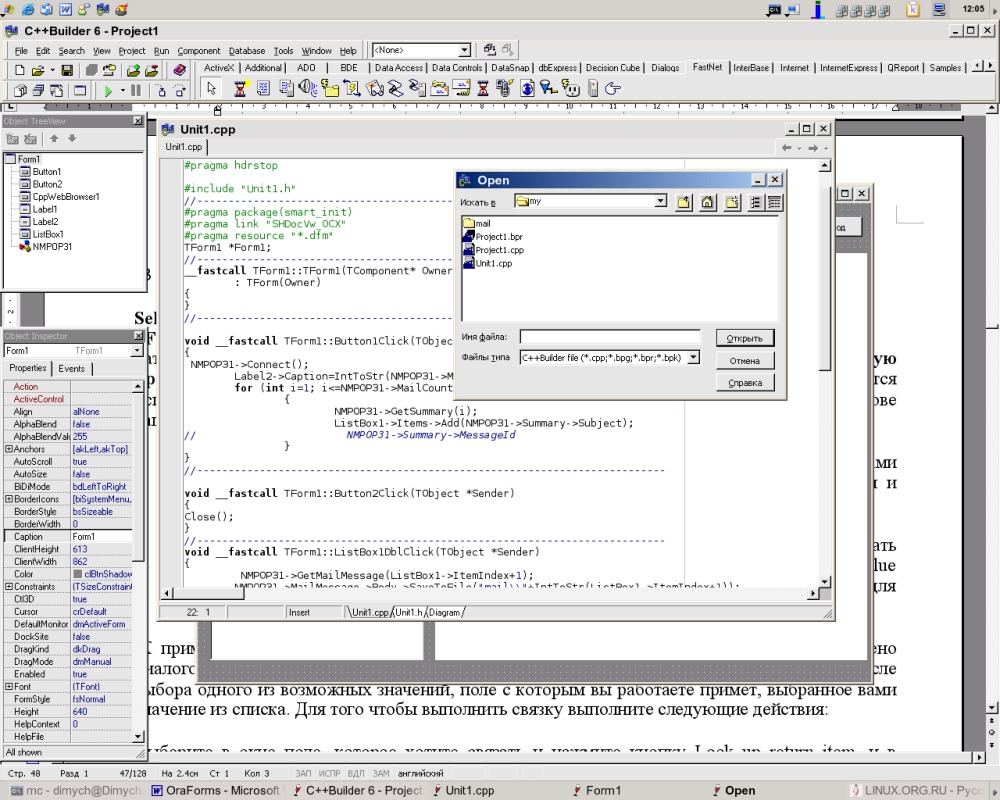Click the Toggle Form/Unit icon
Image resolution: width=1000 pixels, height=800 pixels.
pyautogui.click(x=56, y=91)
